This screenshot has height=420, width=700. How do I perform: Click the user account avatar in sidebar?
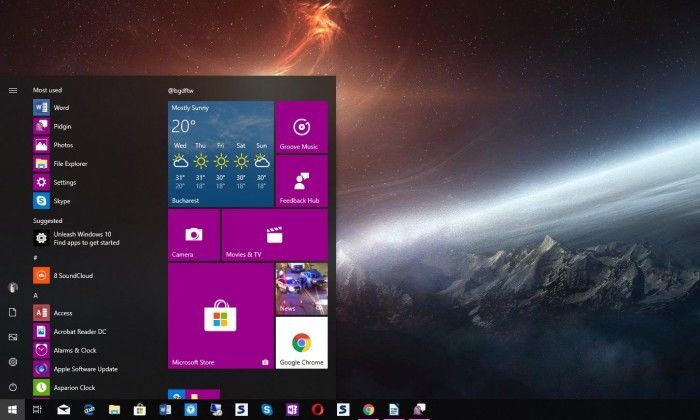point(13,288)
